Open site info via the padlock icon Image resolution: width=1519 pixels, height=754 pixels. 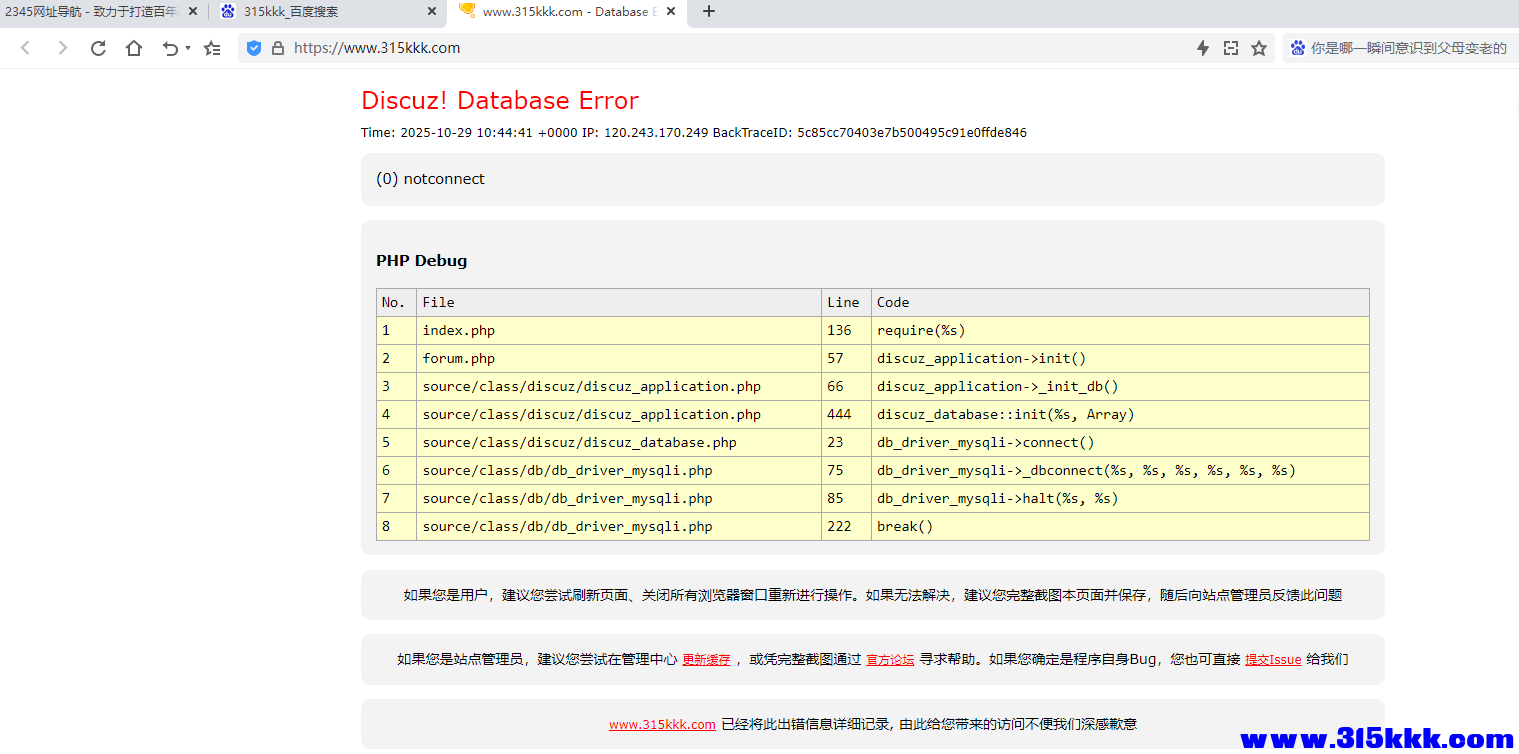coord(275,47)
